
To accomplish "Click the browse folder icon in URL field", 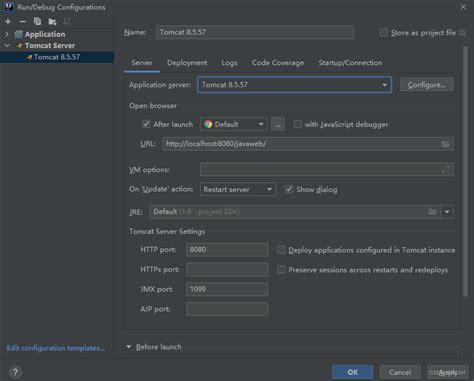I will pos(445,144).
